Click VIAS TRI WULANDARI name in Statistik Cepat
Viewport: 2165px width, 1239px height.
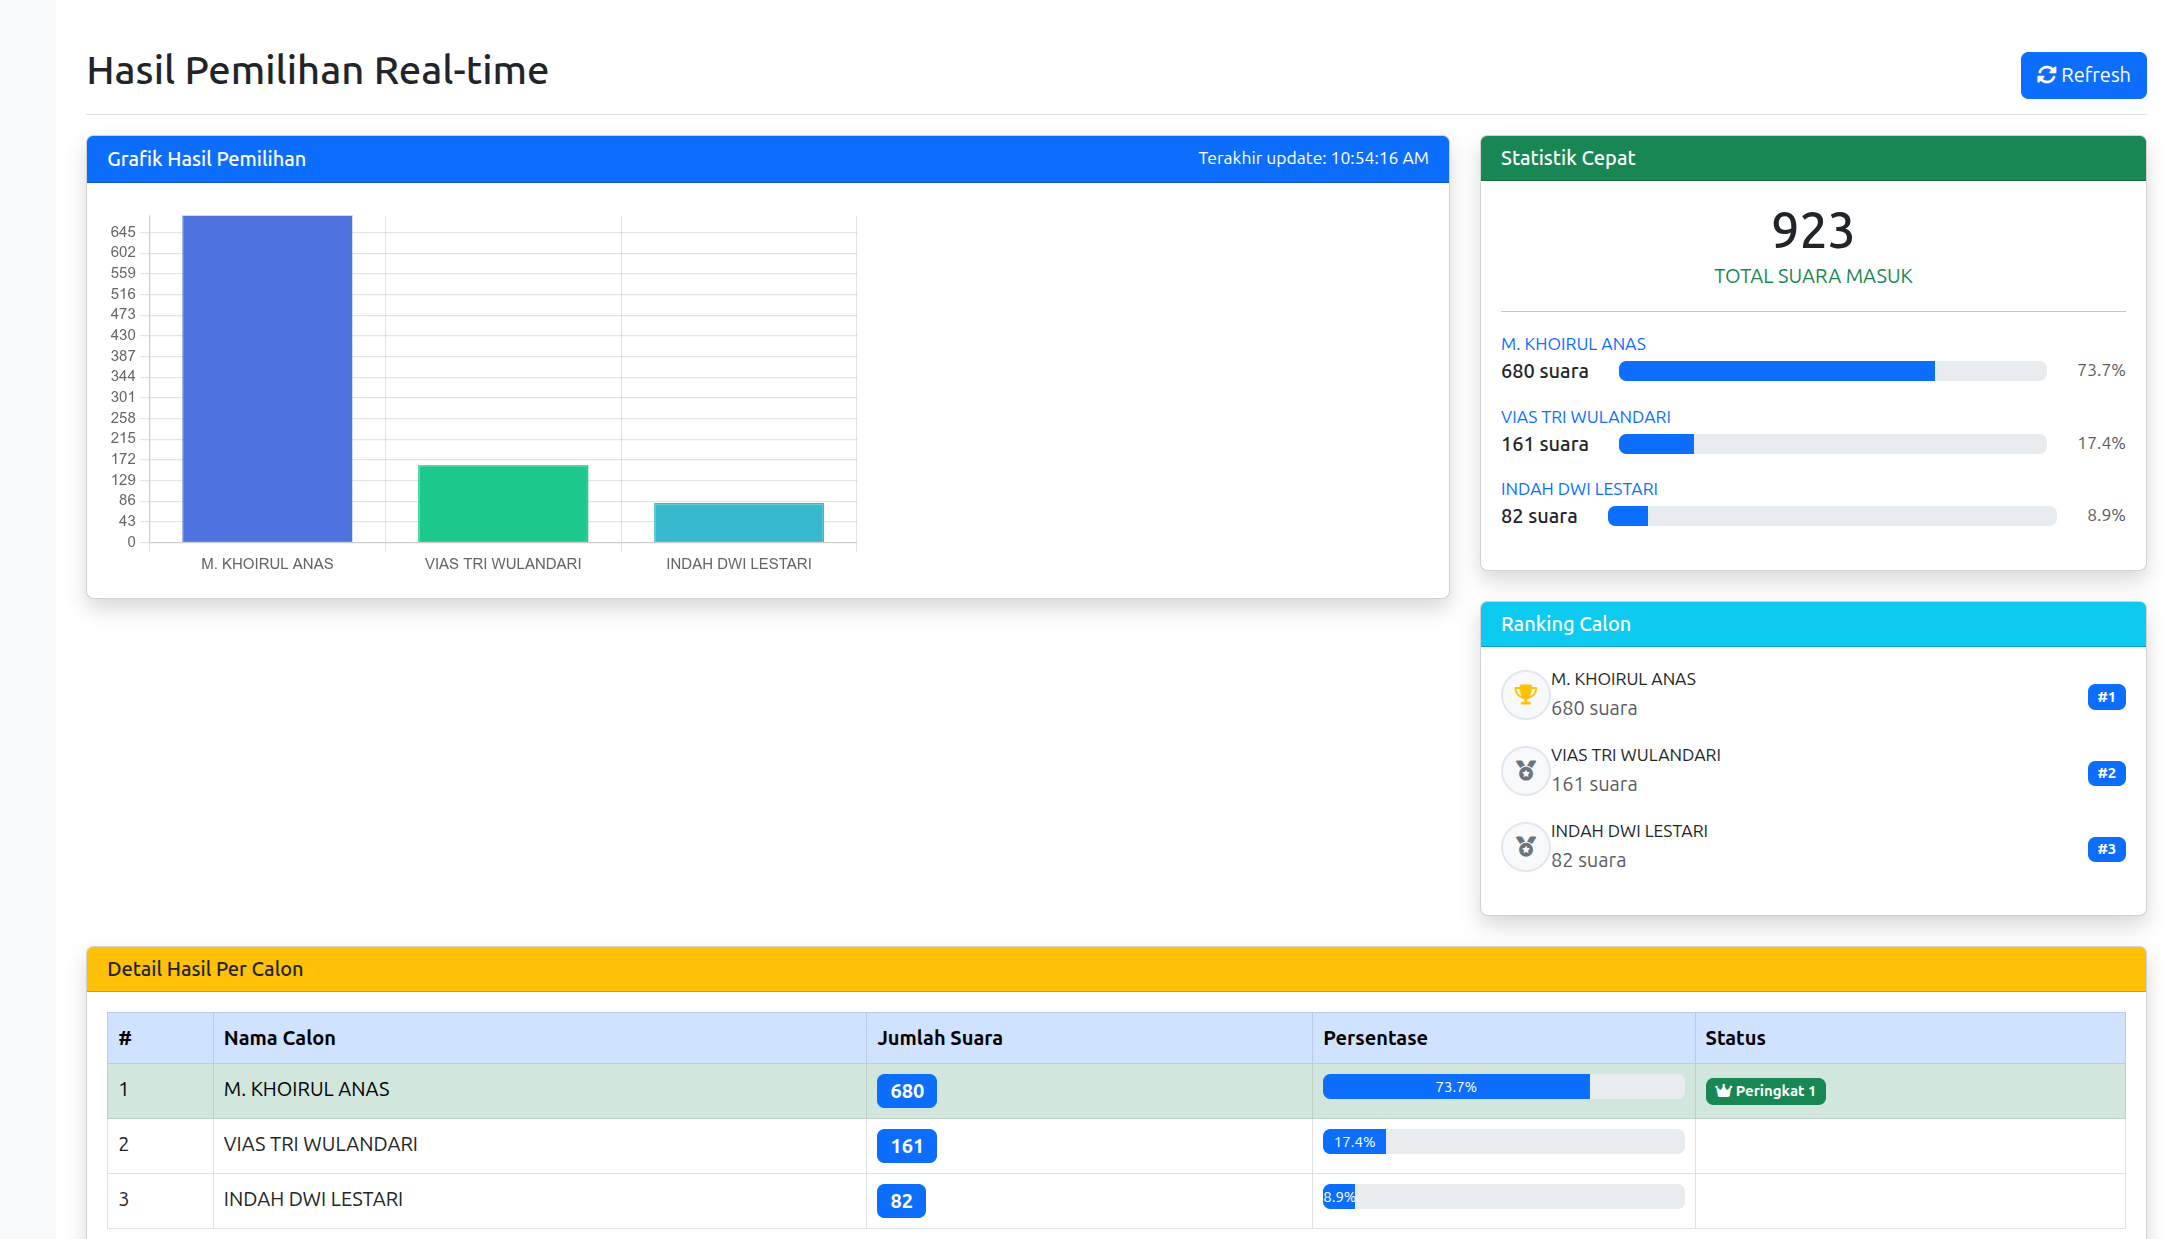pos(1585,417)
